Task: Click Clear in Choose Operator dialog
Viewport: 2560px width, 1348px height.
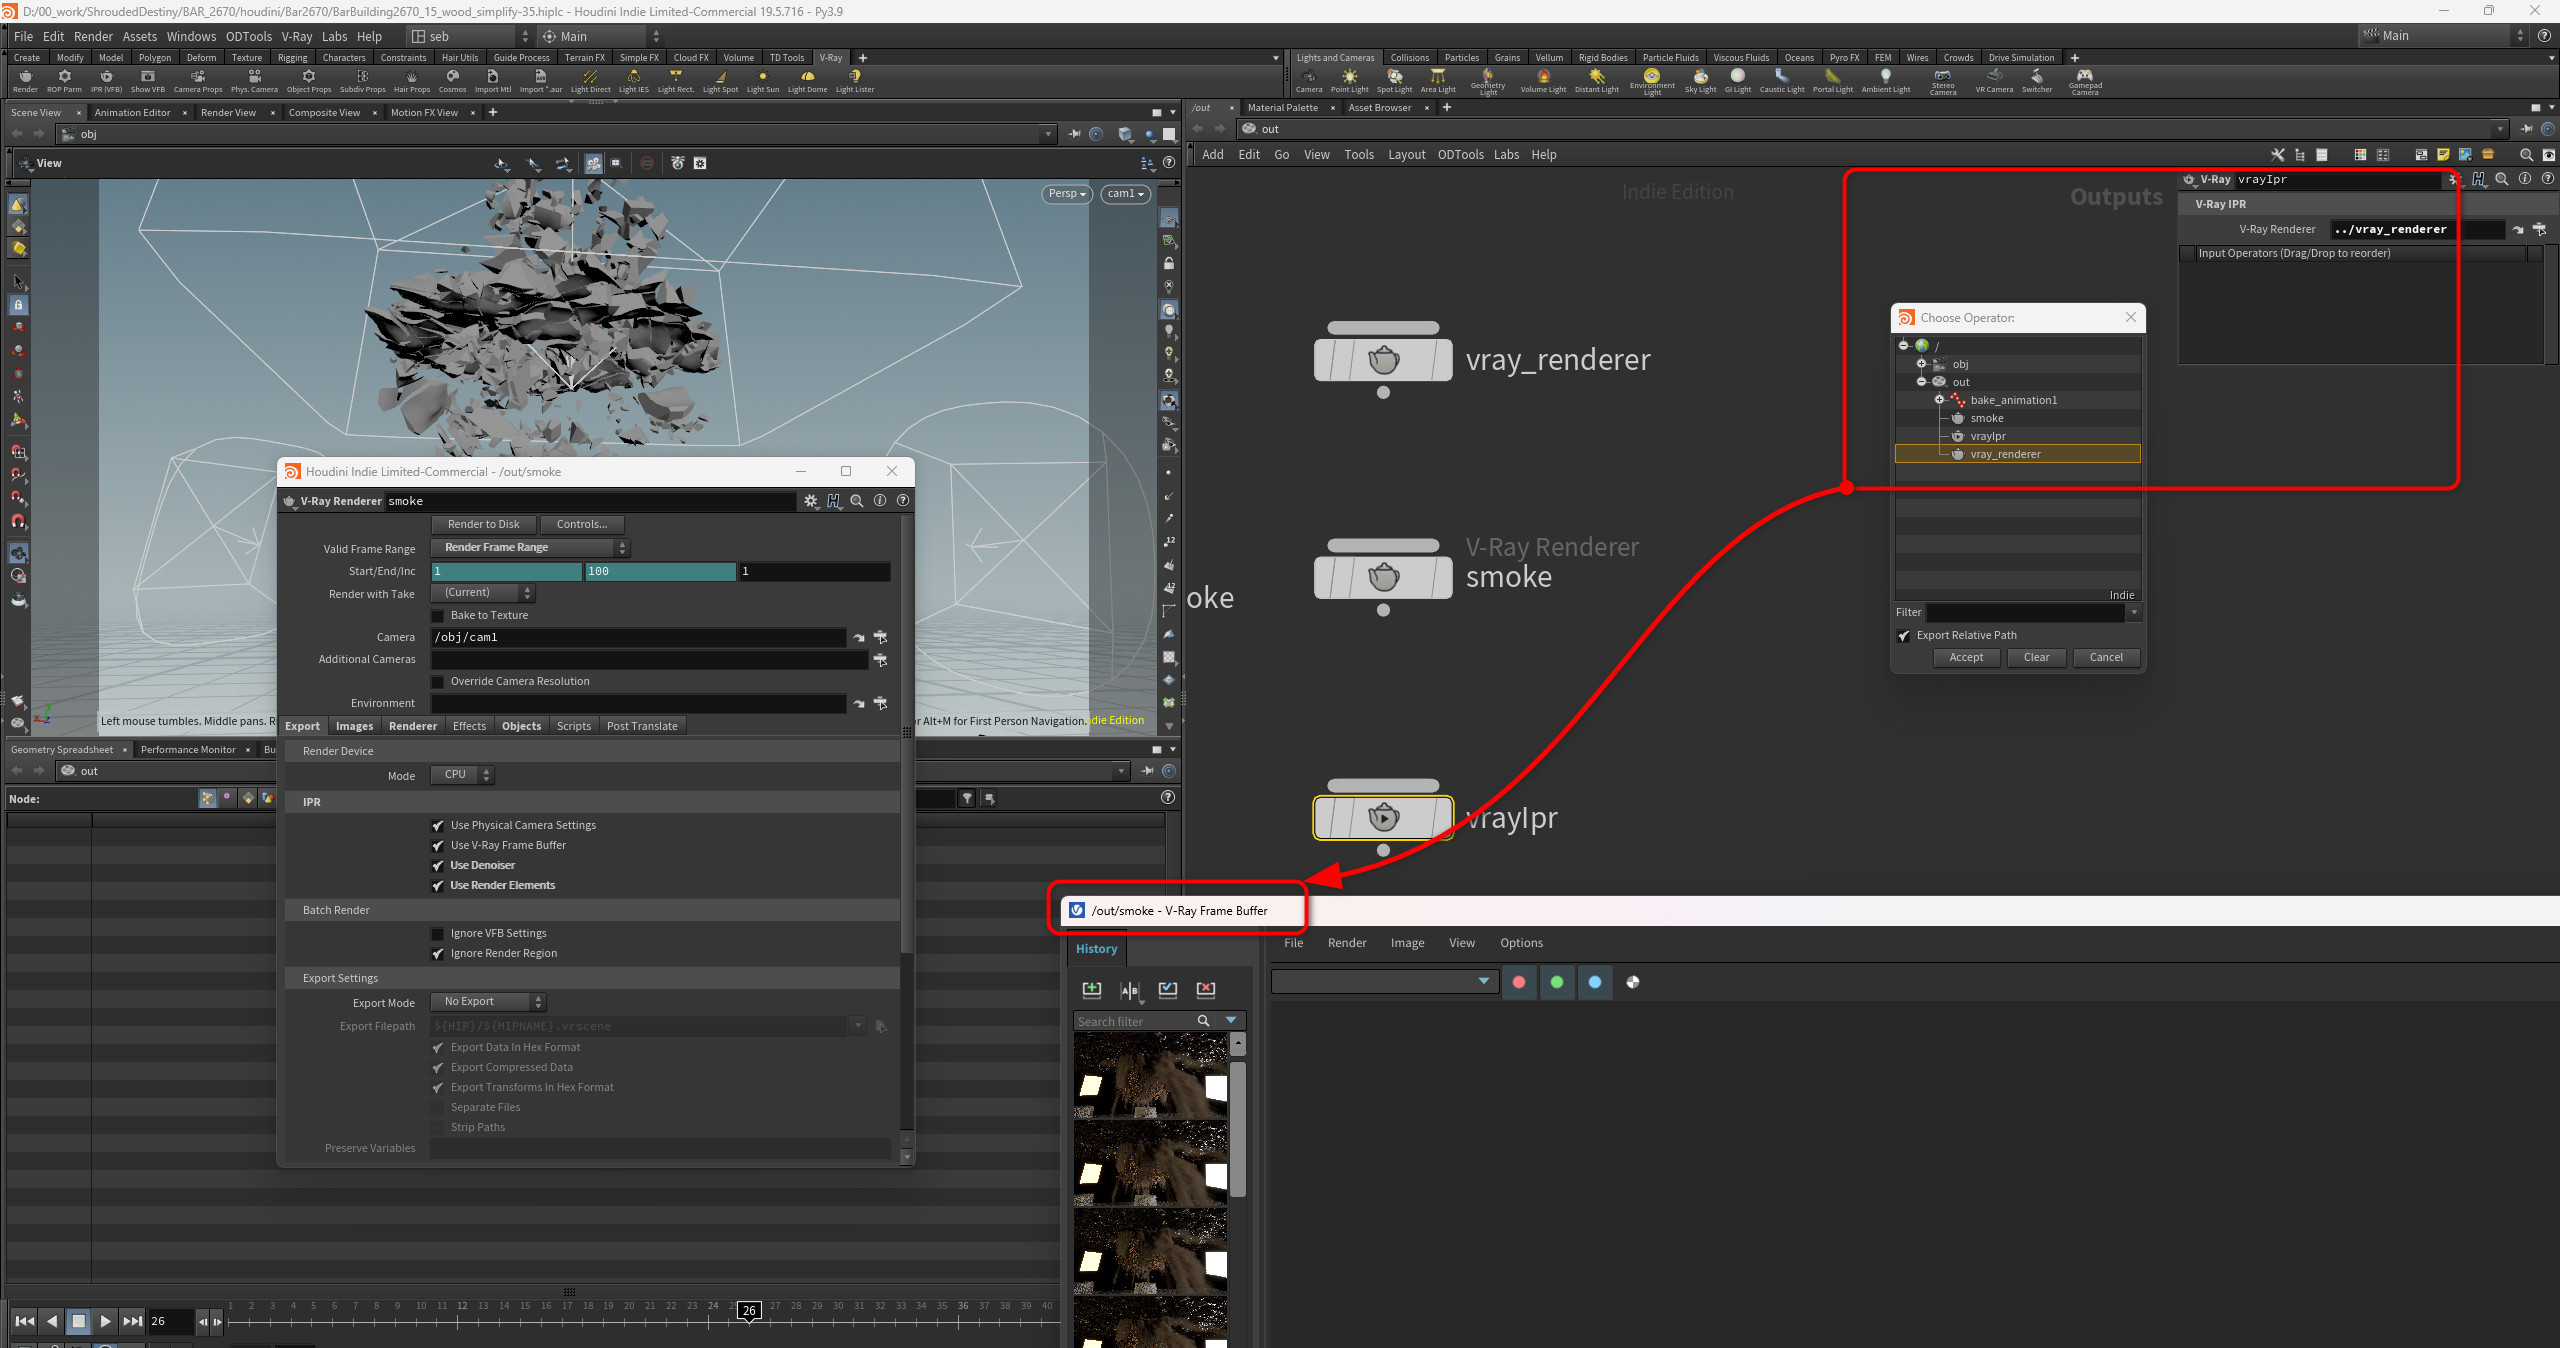Action: [2037, 658]
